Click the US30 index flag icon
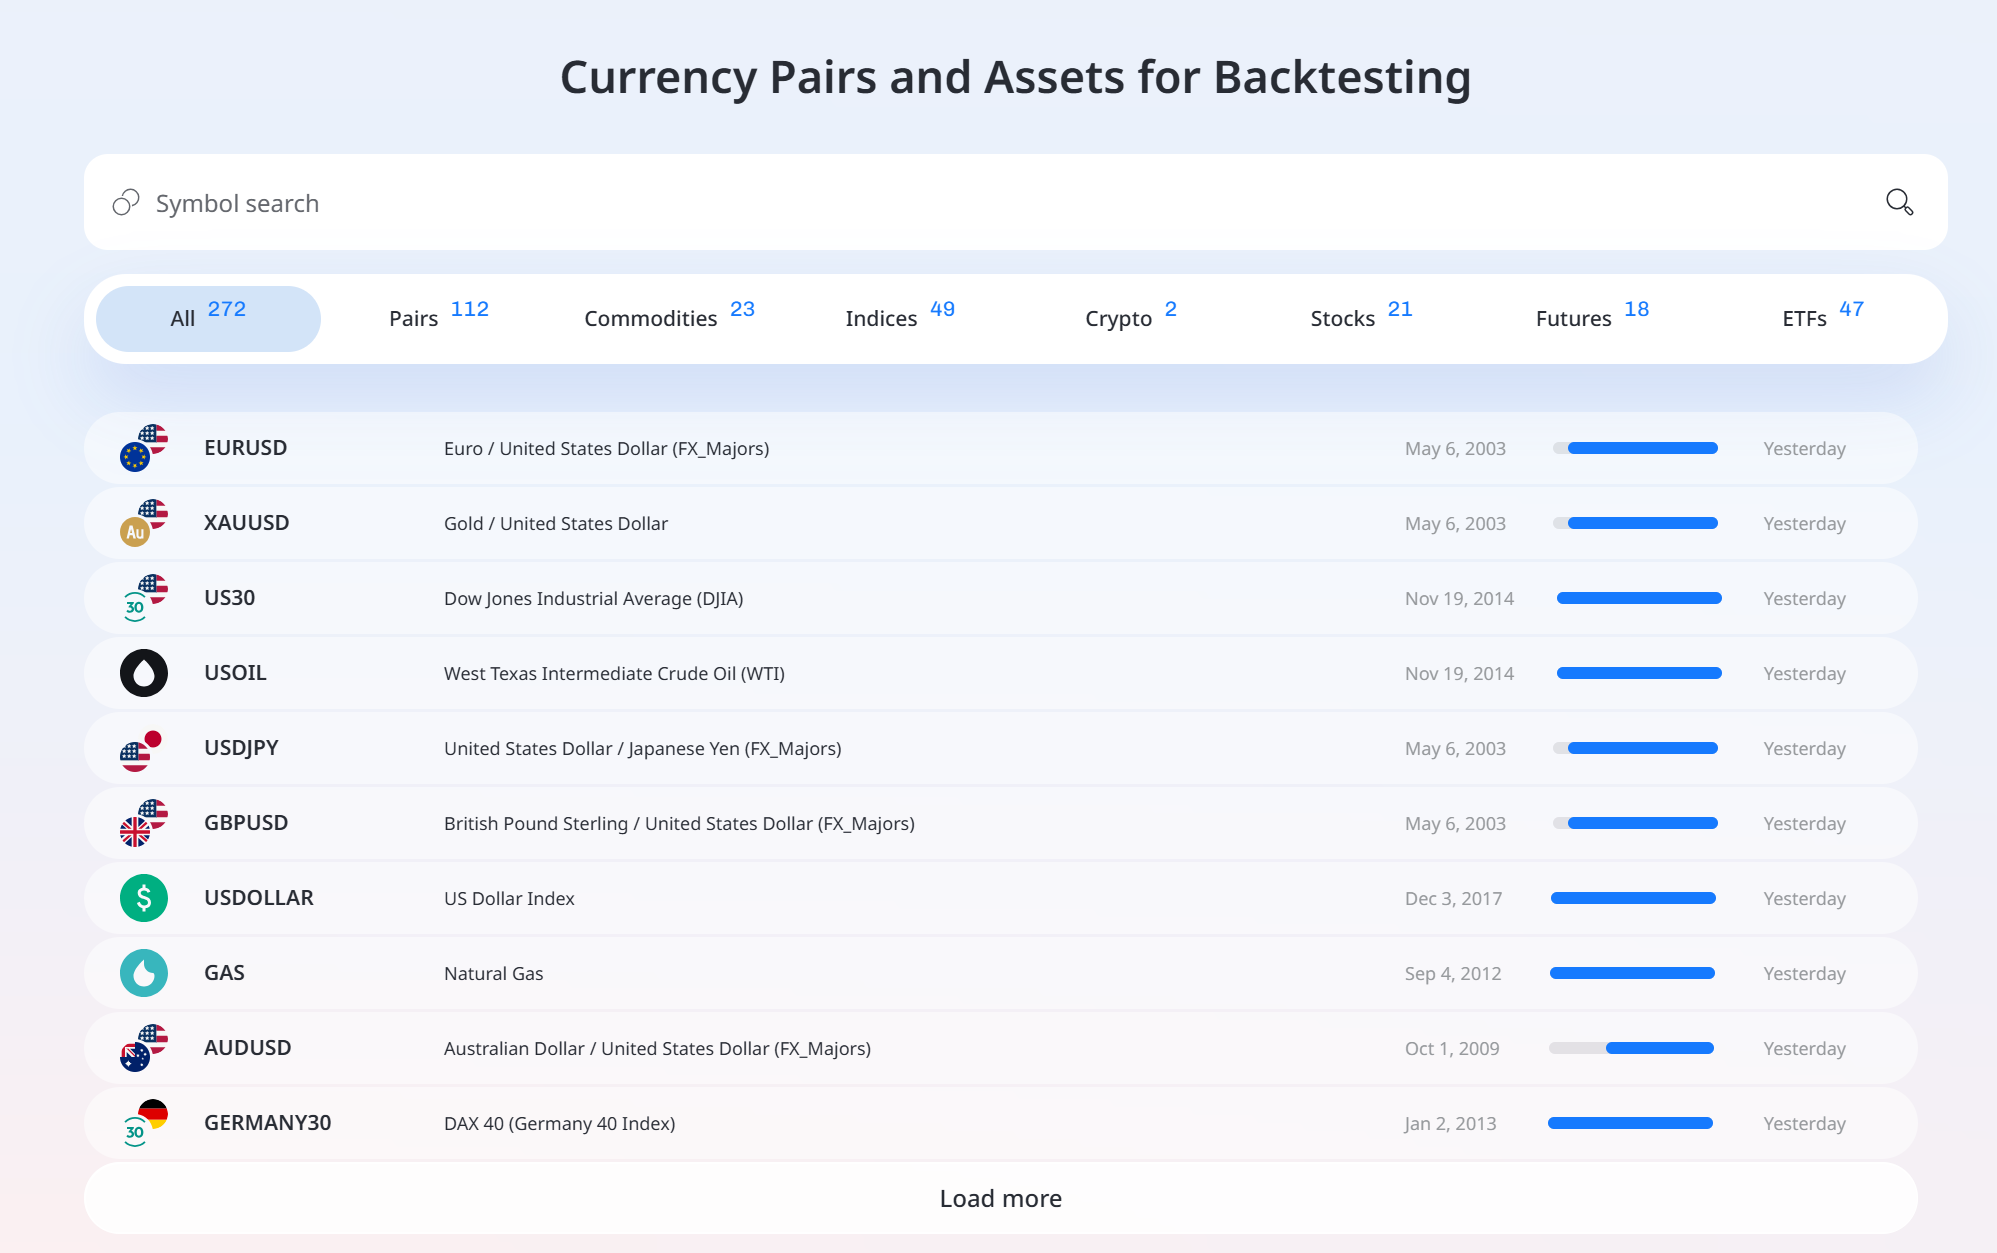This screenshot has height=1253, width=1997. click(144, 598)
